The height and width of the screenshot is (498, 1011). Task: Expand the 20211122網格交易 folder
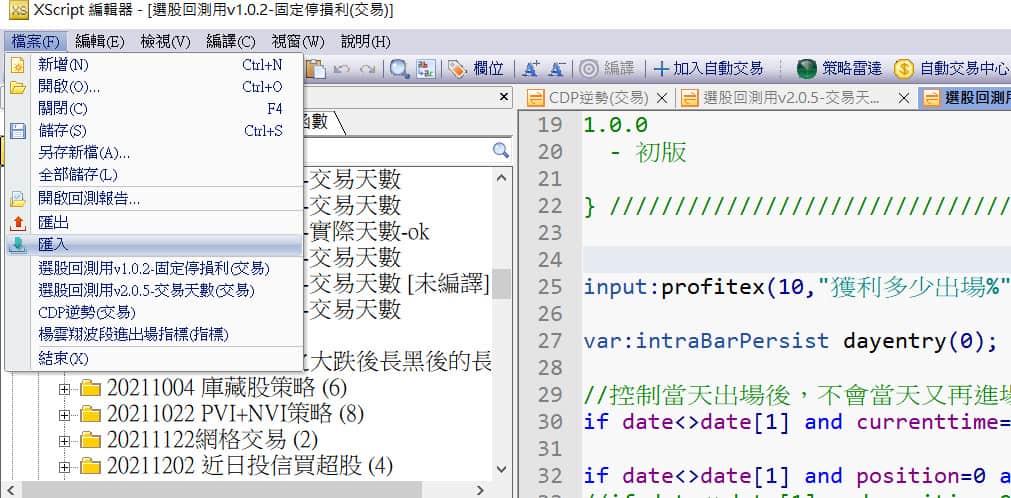66,439
